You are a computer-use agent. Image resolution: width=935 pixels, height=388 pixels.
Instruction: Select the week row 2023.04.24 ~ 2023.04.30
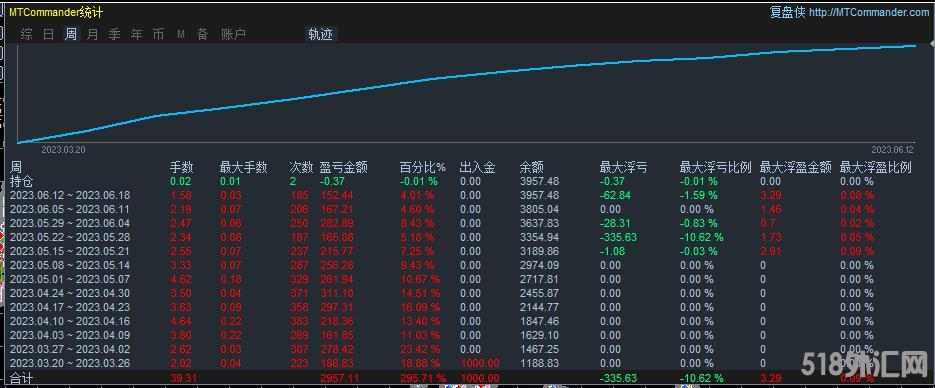coord(70,293)
